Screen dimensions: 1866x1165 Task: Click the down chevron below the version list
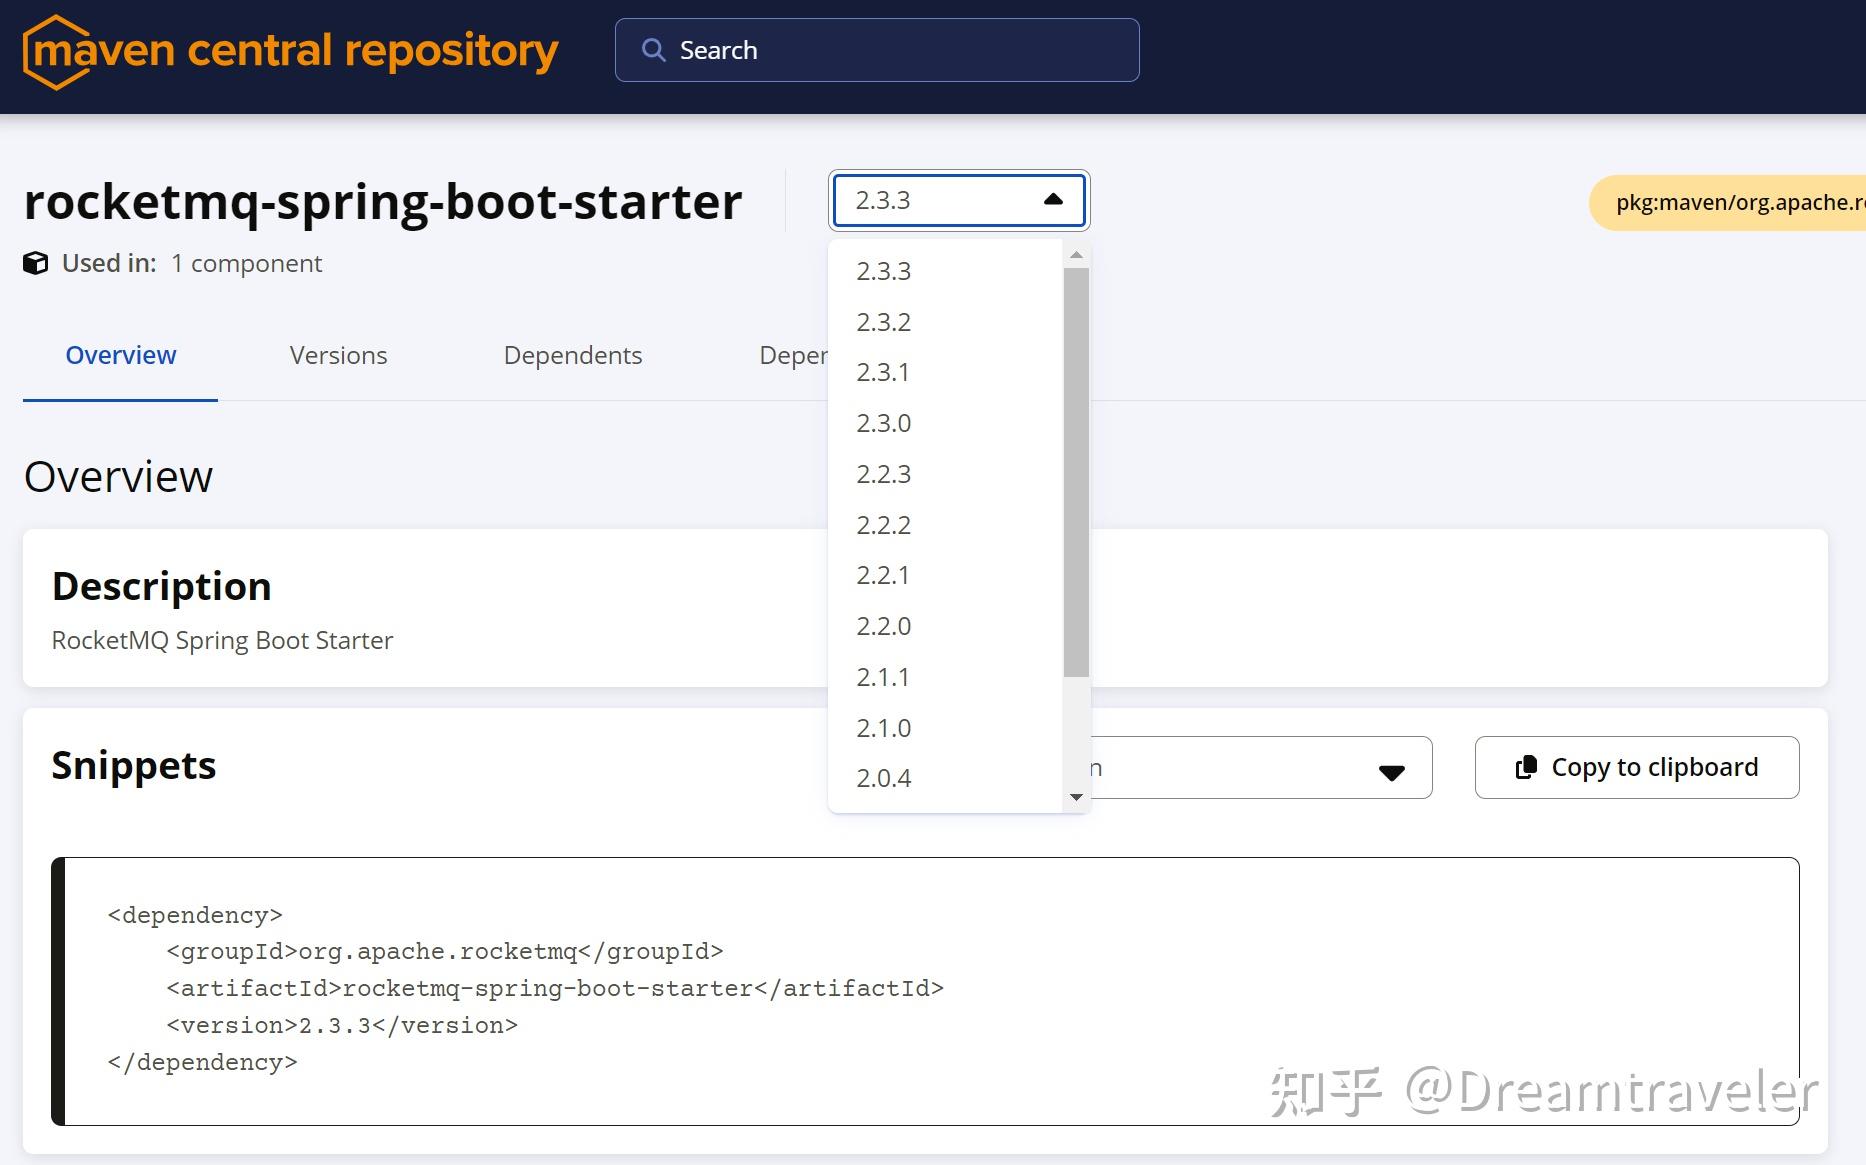(1076, 797)
